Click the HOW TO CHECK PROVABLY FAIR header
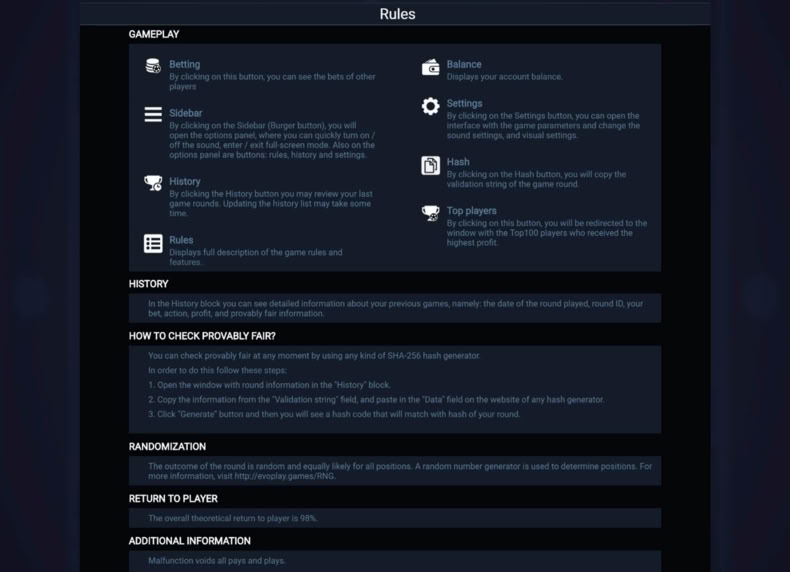 tap(202, 336)
